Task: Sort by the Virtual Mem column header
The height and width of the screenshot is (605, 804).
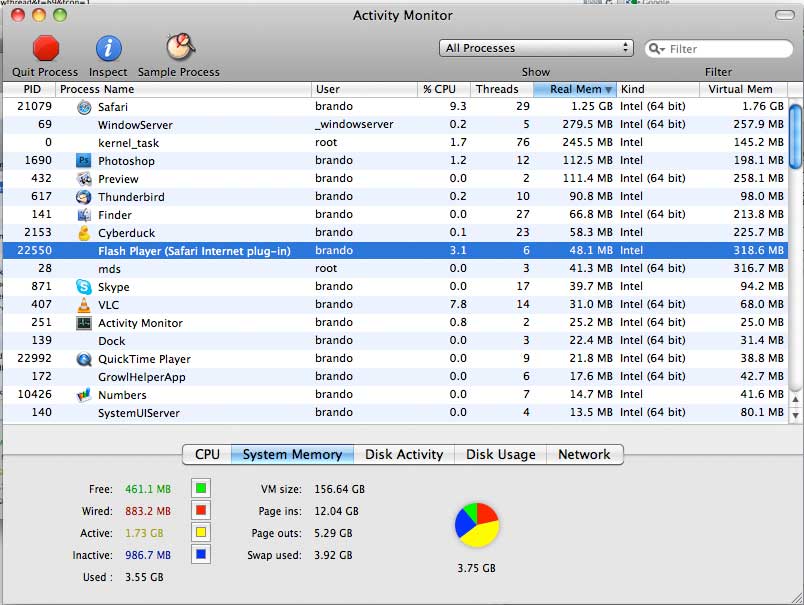Action: [743, 89]
